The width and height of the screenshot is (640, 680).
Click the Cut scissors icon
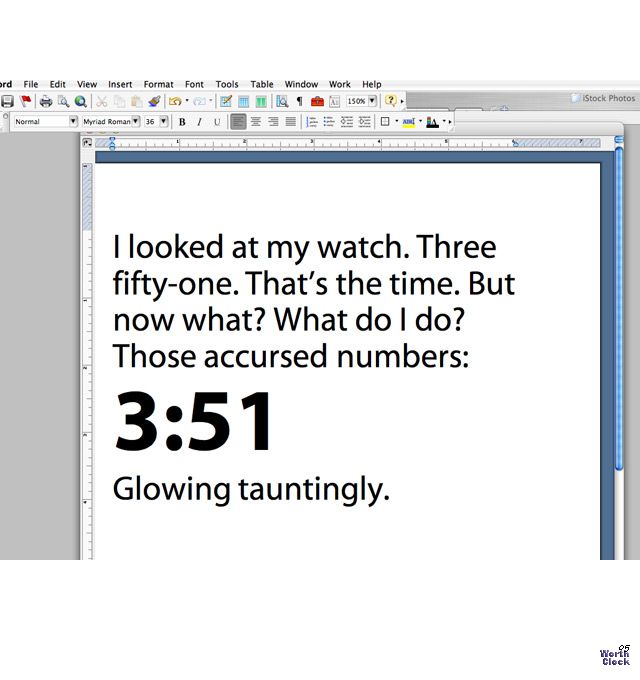(x=101, y=101)
